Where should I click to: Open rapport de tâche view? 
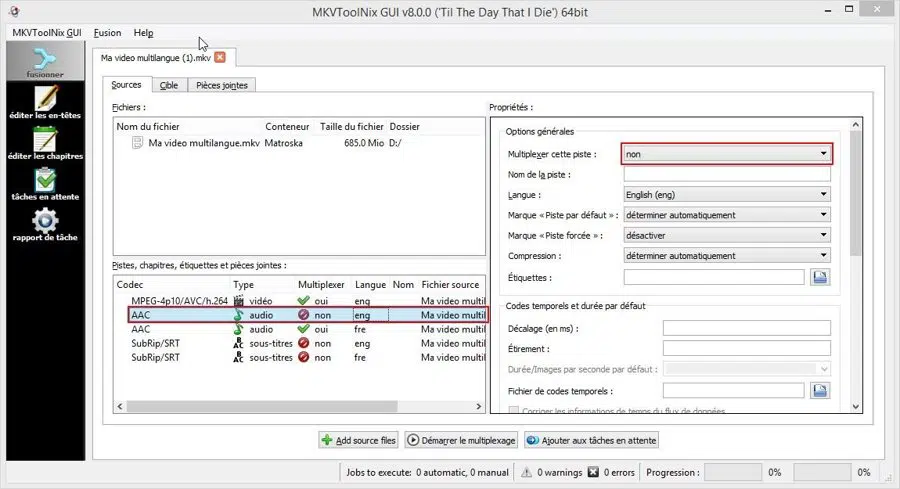[45, 224]
